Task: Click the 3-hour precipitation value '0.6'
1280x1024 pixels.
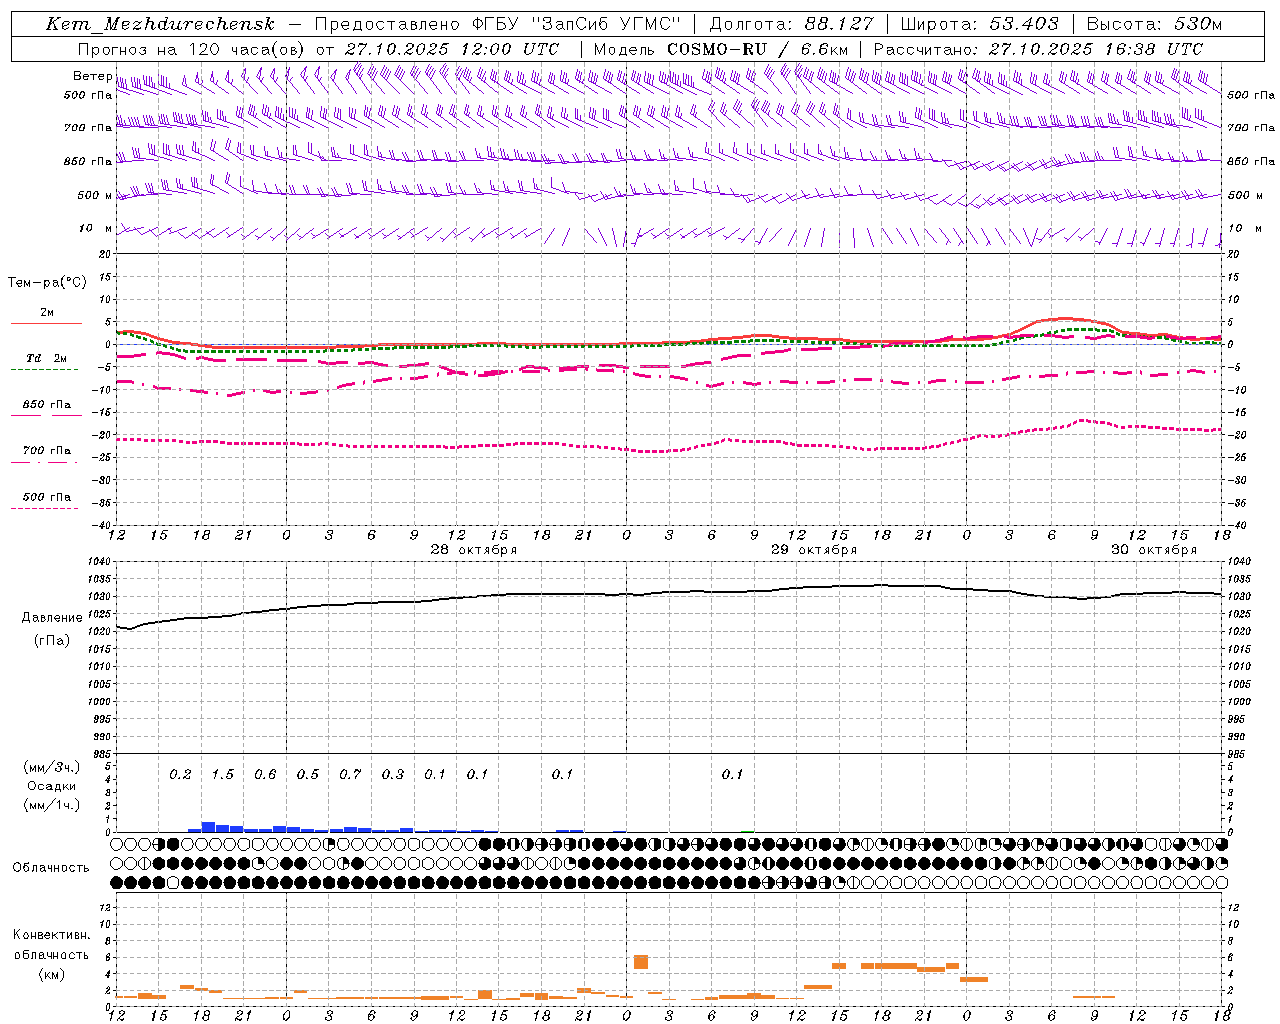Action: 265,775
